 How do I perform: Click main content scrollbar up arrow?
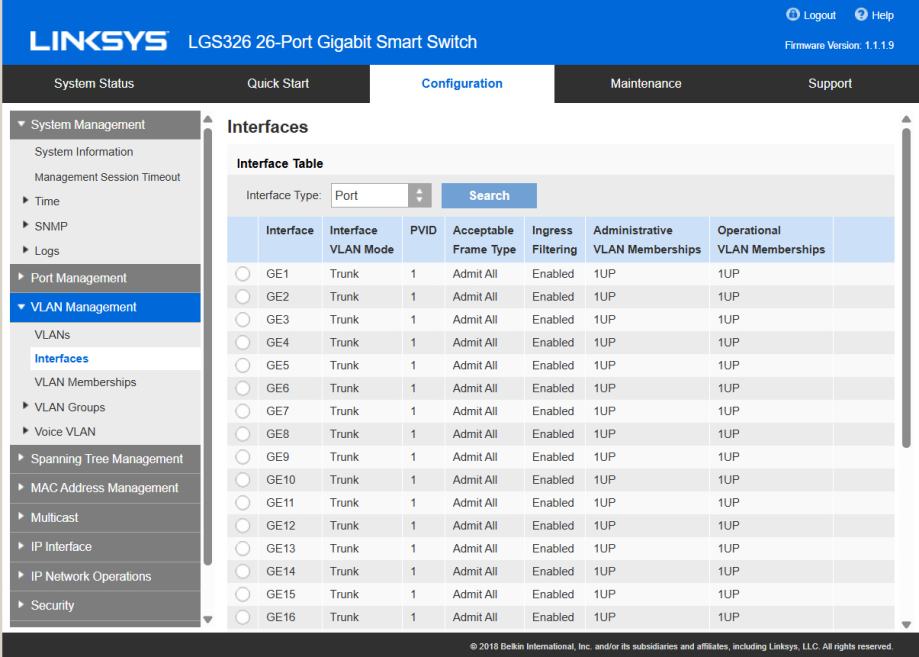[x=906, y=119]
